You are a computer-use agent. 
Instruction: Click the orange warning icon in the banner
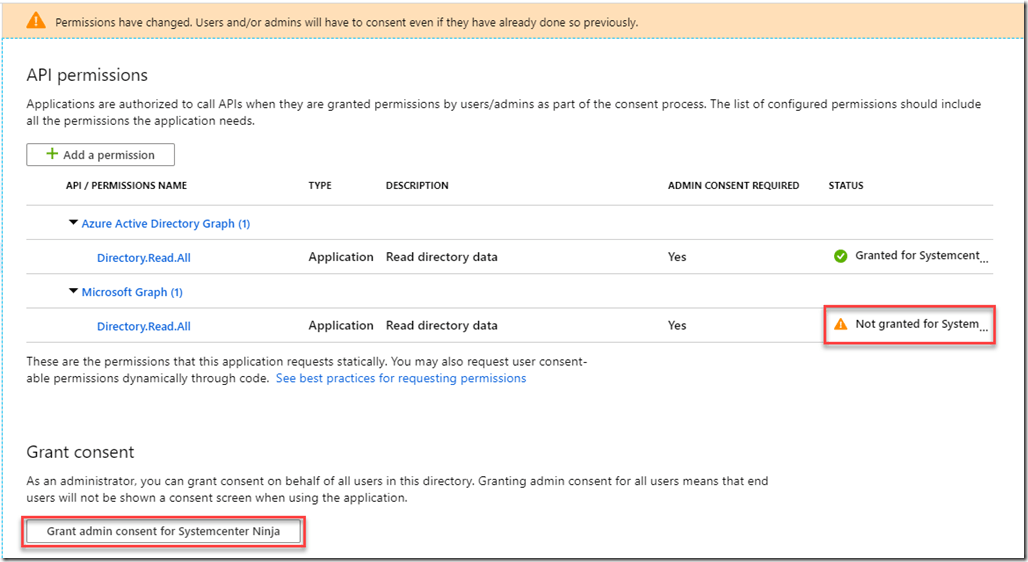(x=36, y=21)
